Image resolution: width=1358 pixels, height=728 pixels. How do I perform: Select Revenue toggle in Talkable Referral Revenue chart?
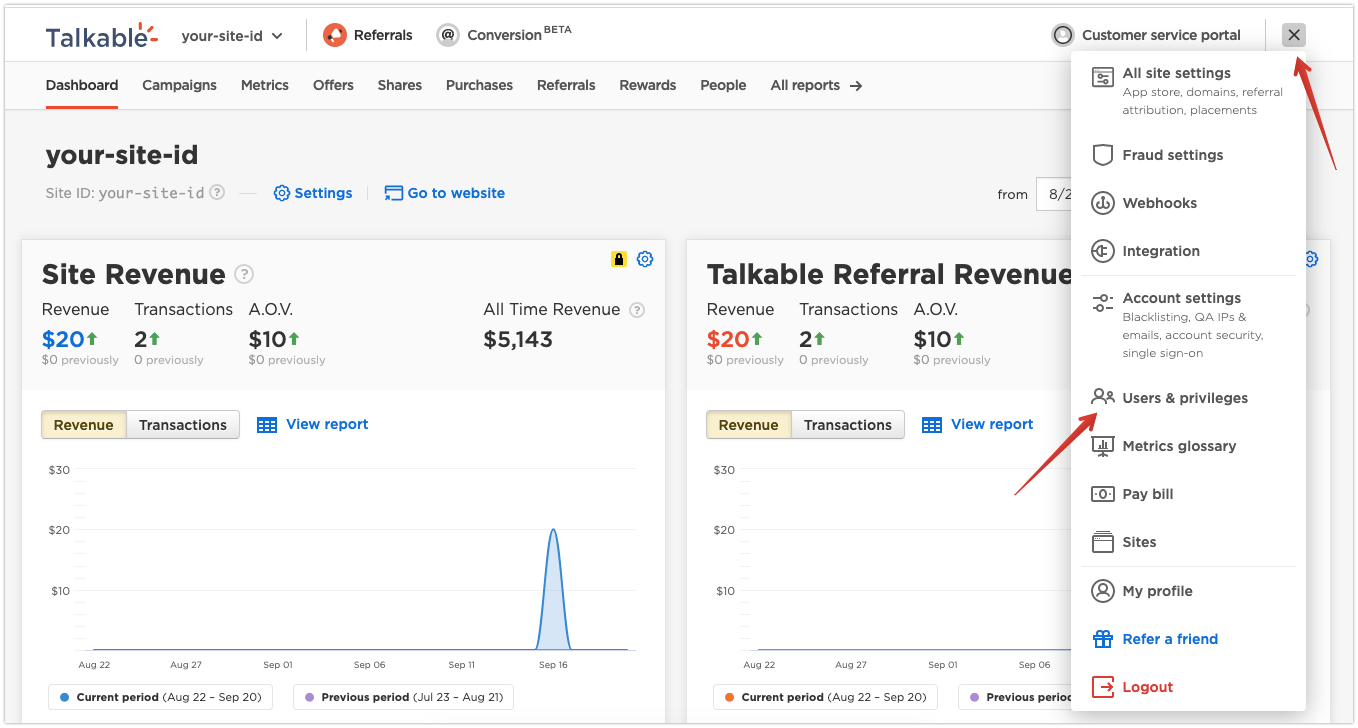(x=749, y=425)
